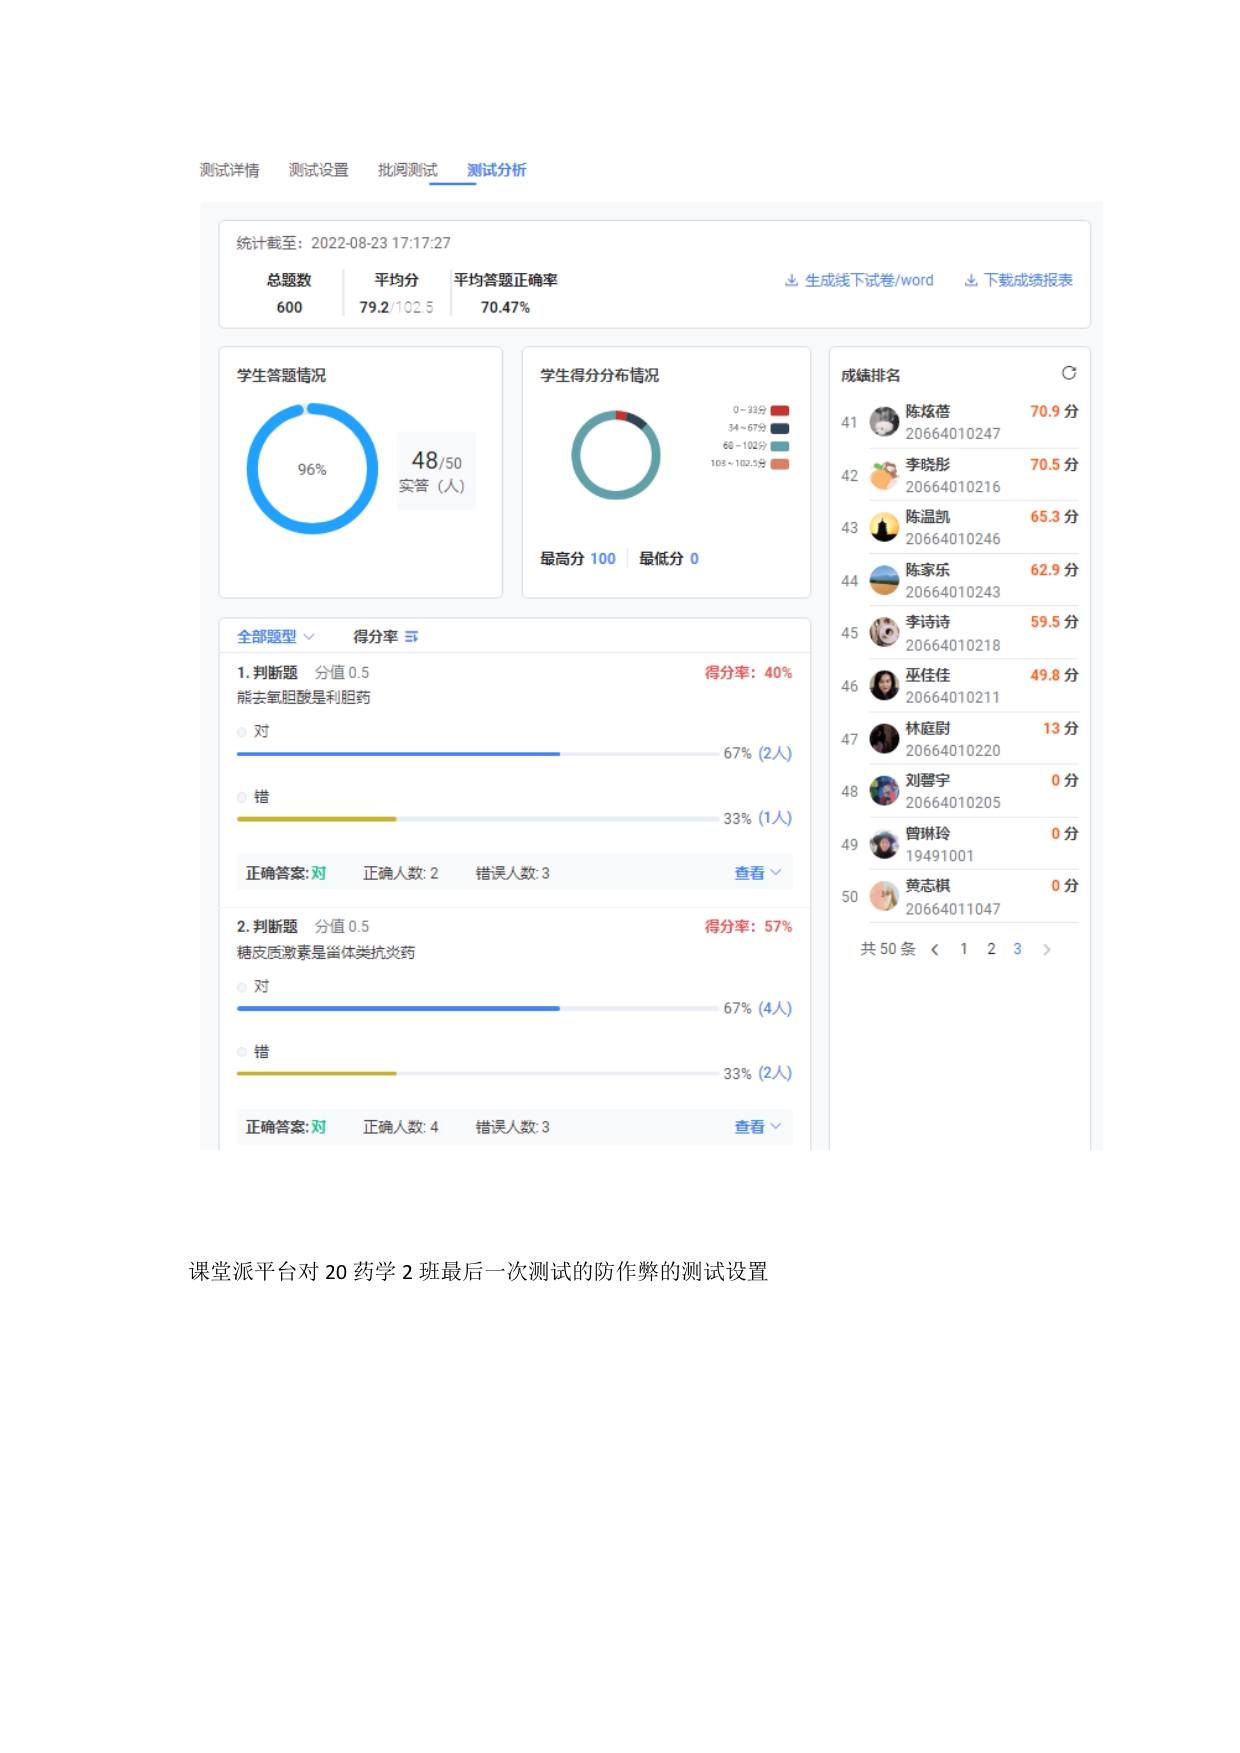
Task: Go to the next ranking page arrow
Action: click(1046, 950)
